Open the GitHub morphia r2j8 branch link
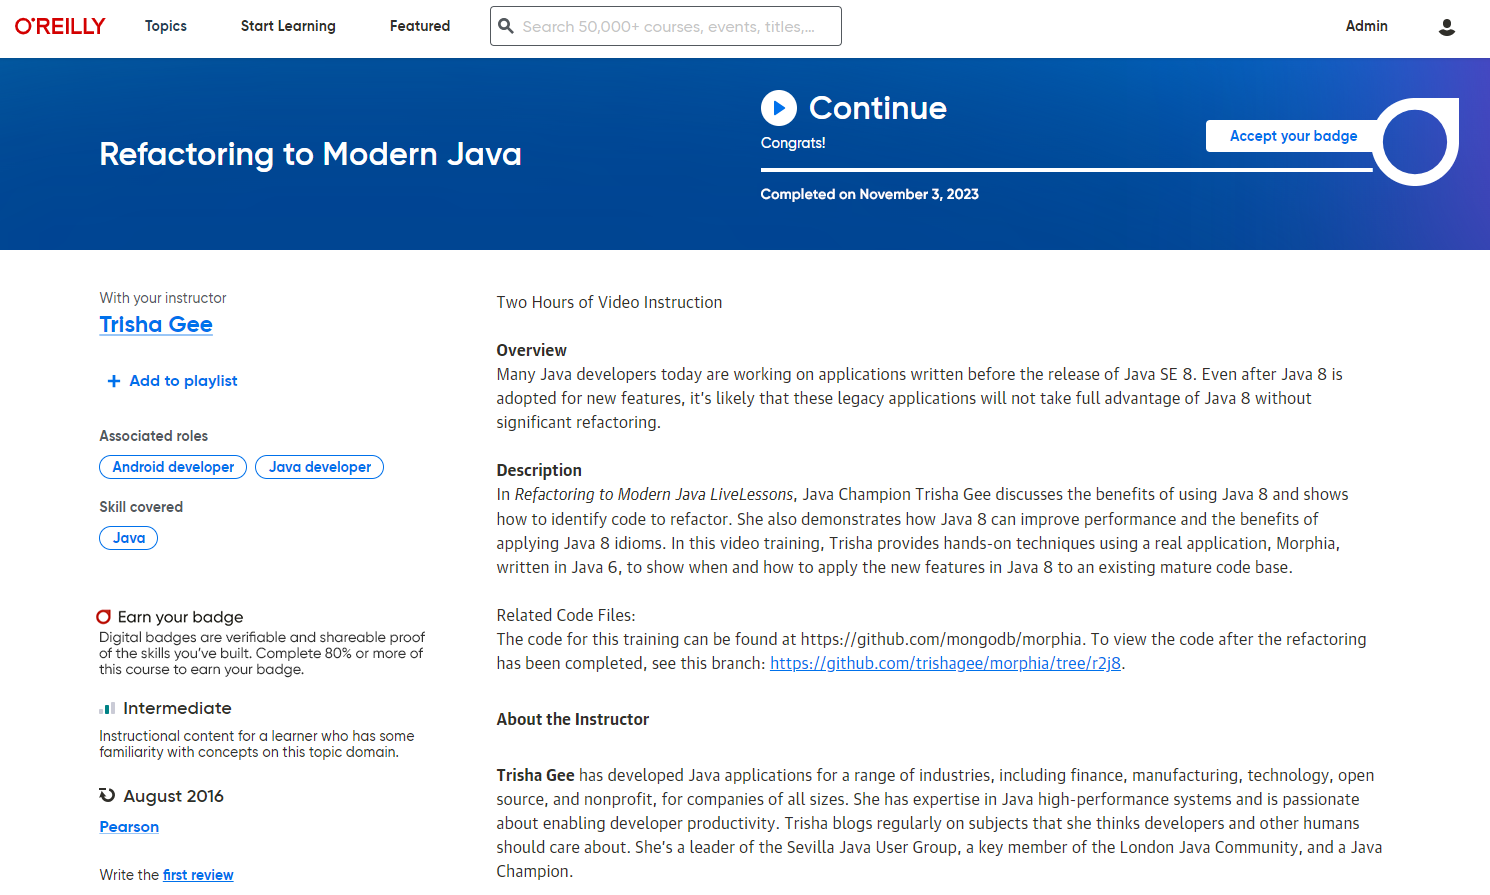This screenshot has height=895, width=1490. point(945,663)
